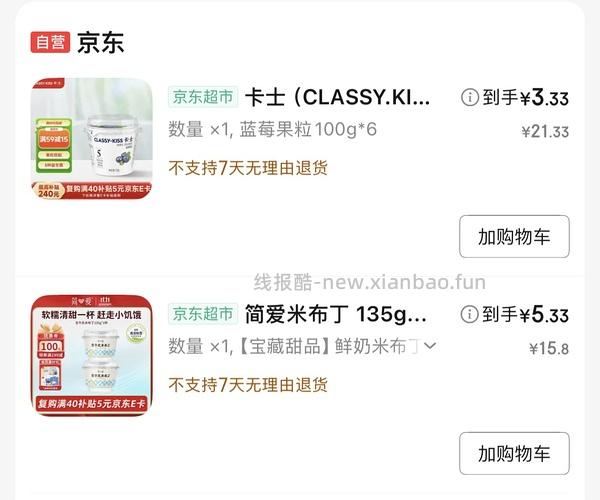Viewport: 600px width, 500px height.
Task: Open the 简爱米布丁 135g product title
Action: click(x=336, y=314)
